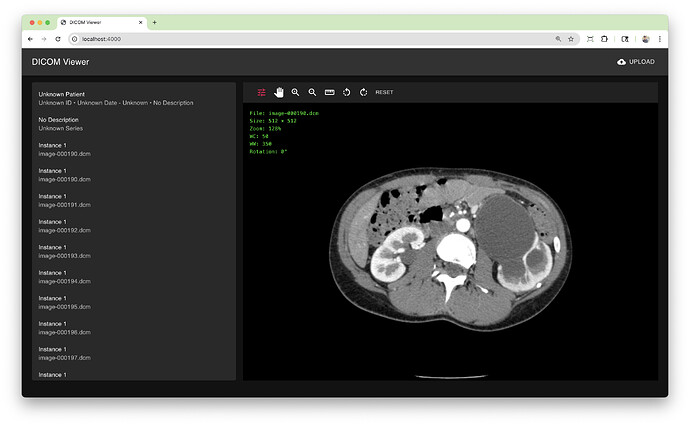Select the Unknown Patient entry

tap(134, 98)
